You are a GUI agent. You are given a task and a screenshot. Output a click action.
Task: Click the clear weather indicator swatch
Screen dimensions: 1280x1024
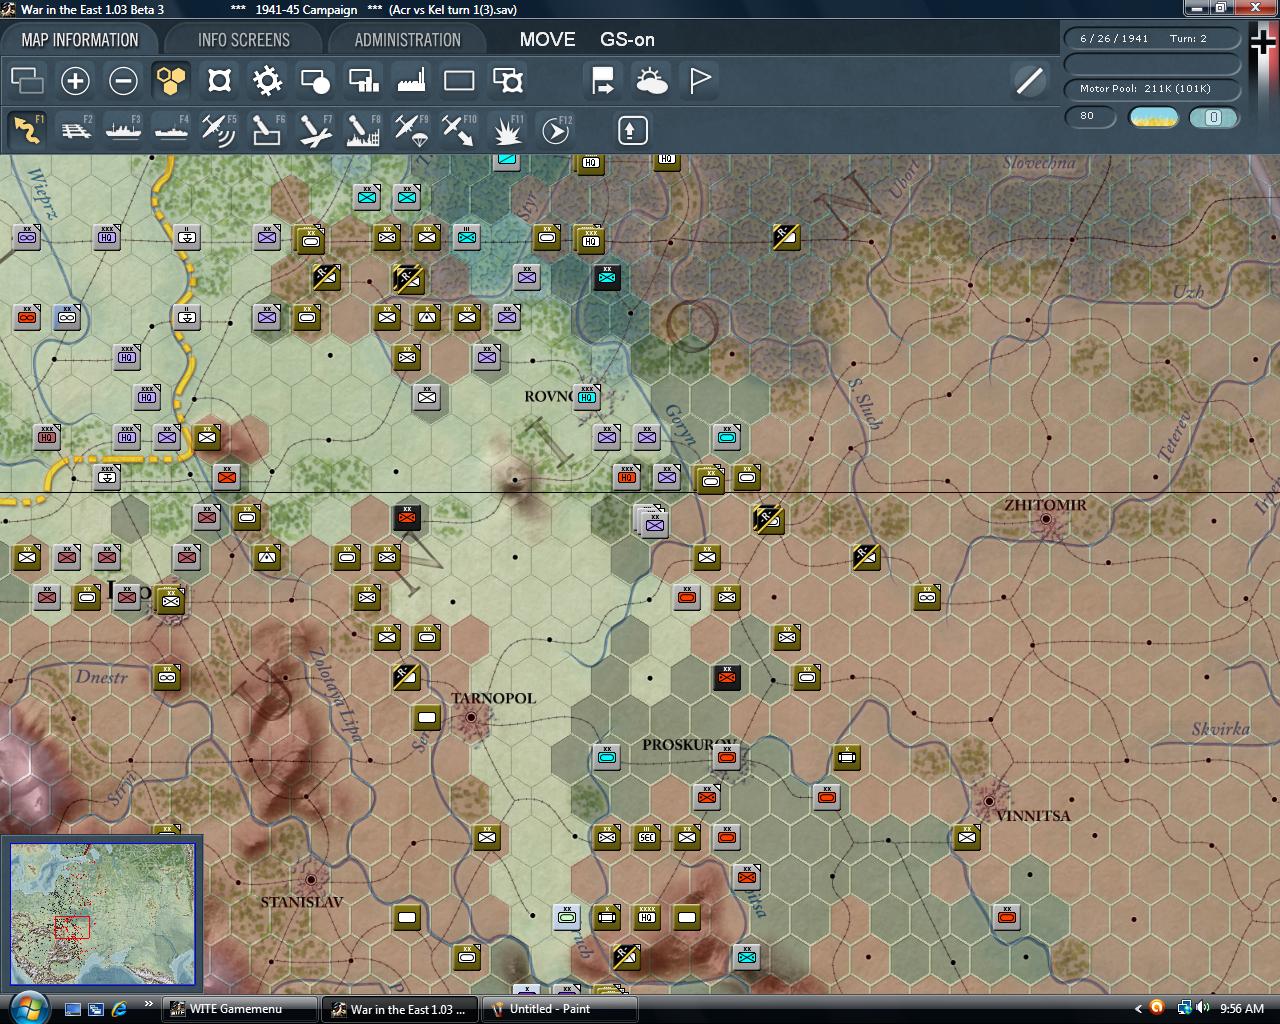coord(1155,118)
